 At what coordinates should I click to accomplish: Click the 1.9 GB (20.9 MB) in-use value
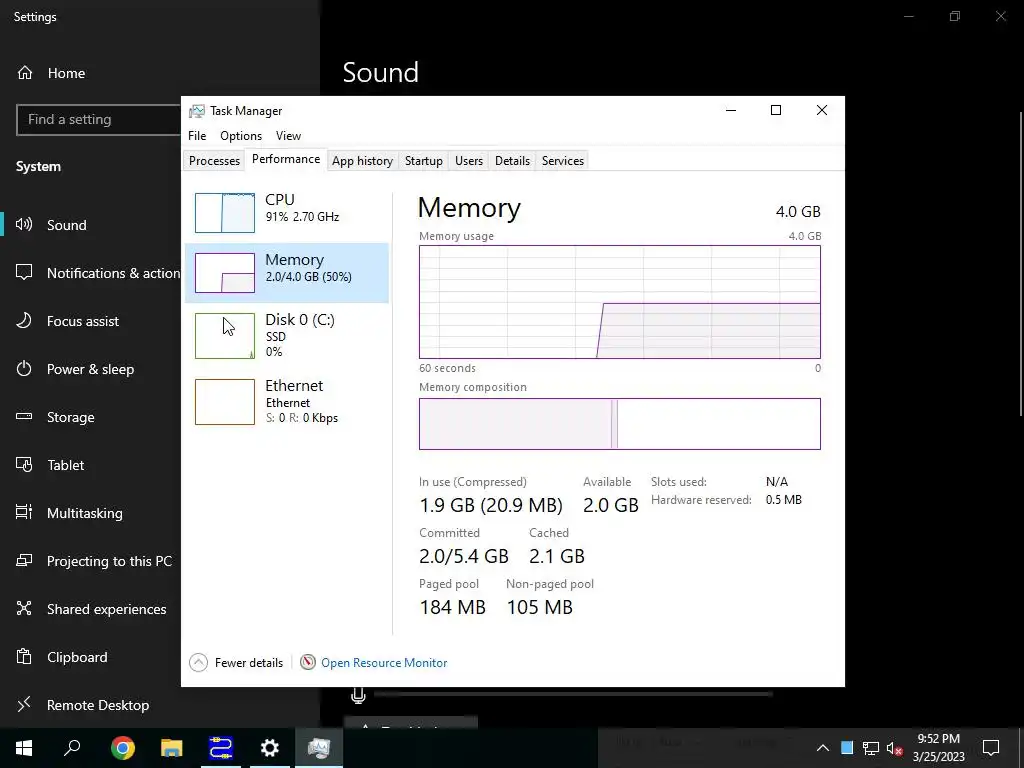[491, 505]
